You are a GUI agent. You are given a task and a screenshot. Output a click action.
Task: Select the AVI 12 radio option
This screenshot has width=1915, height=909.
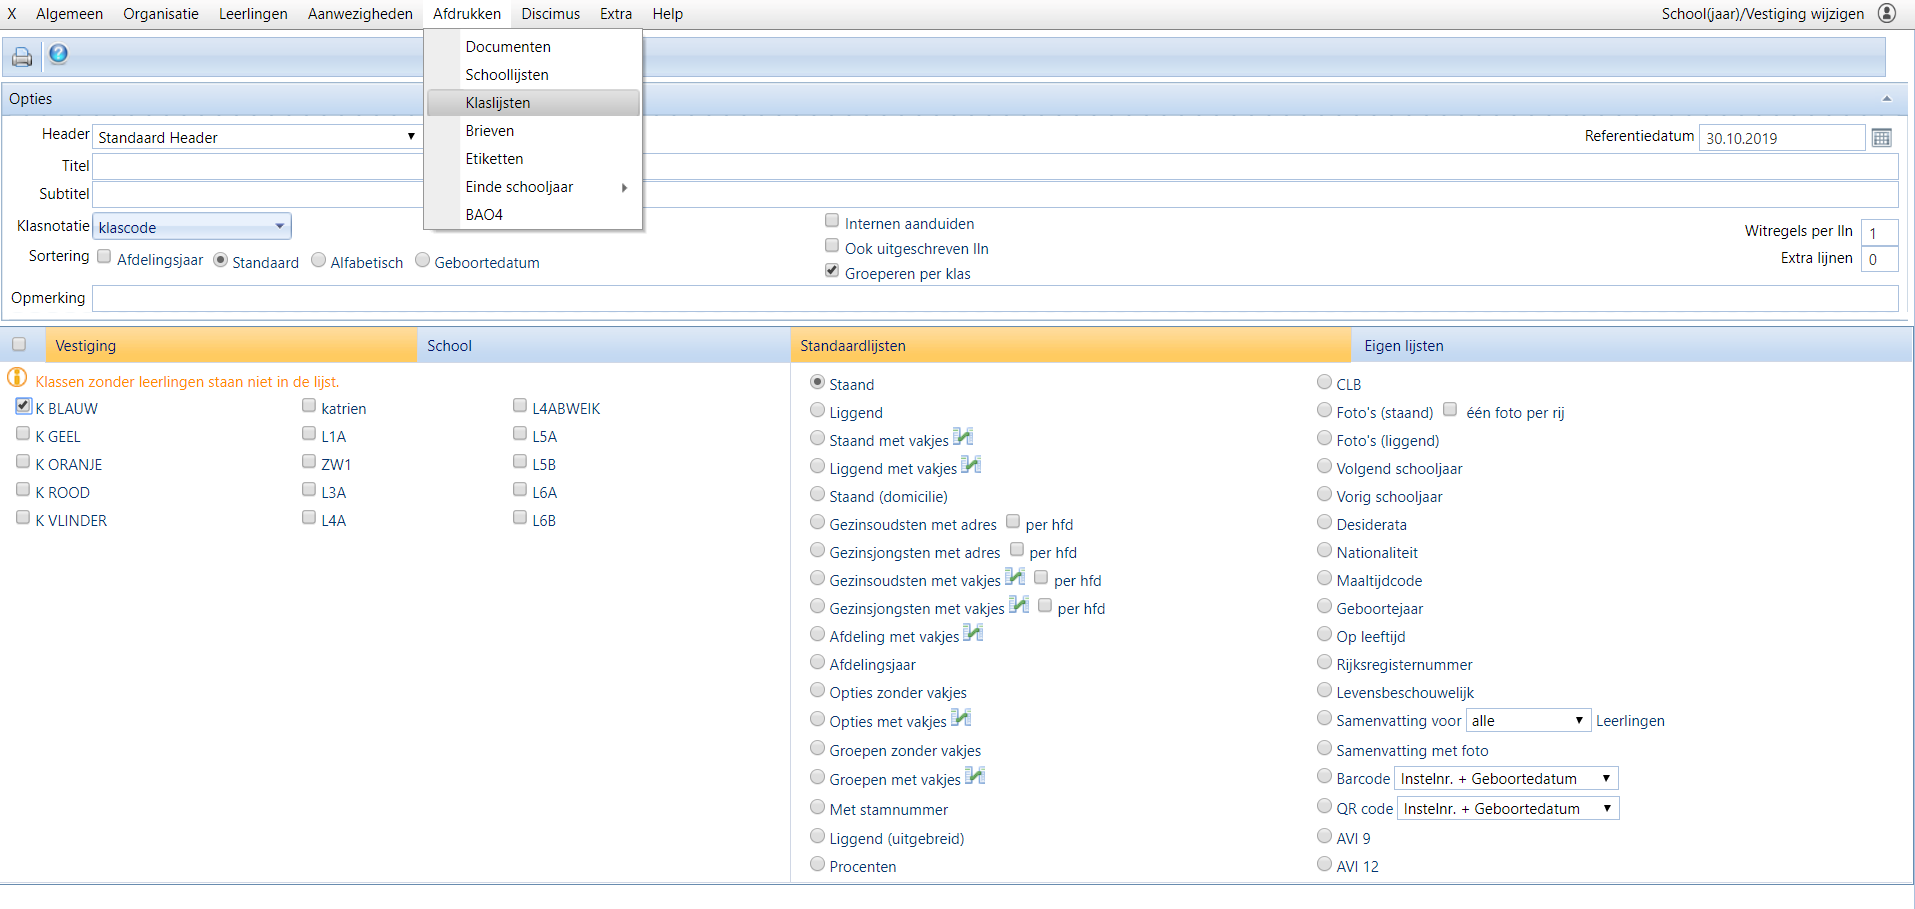coord(1325,864)
